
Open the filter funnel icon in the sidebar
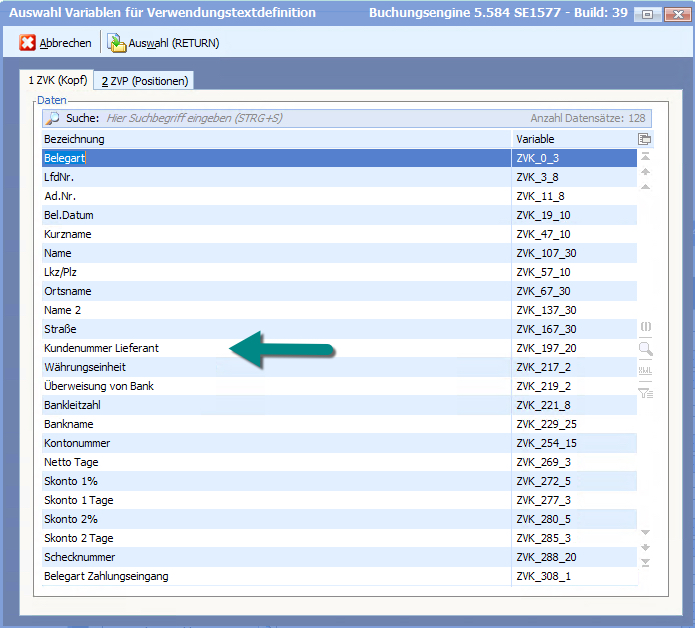point(645,392)
